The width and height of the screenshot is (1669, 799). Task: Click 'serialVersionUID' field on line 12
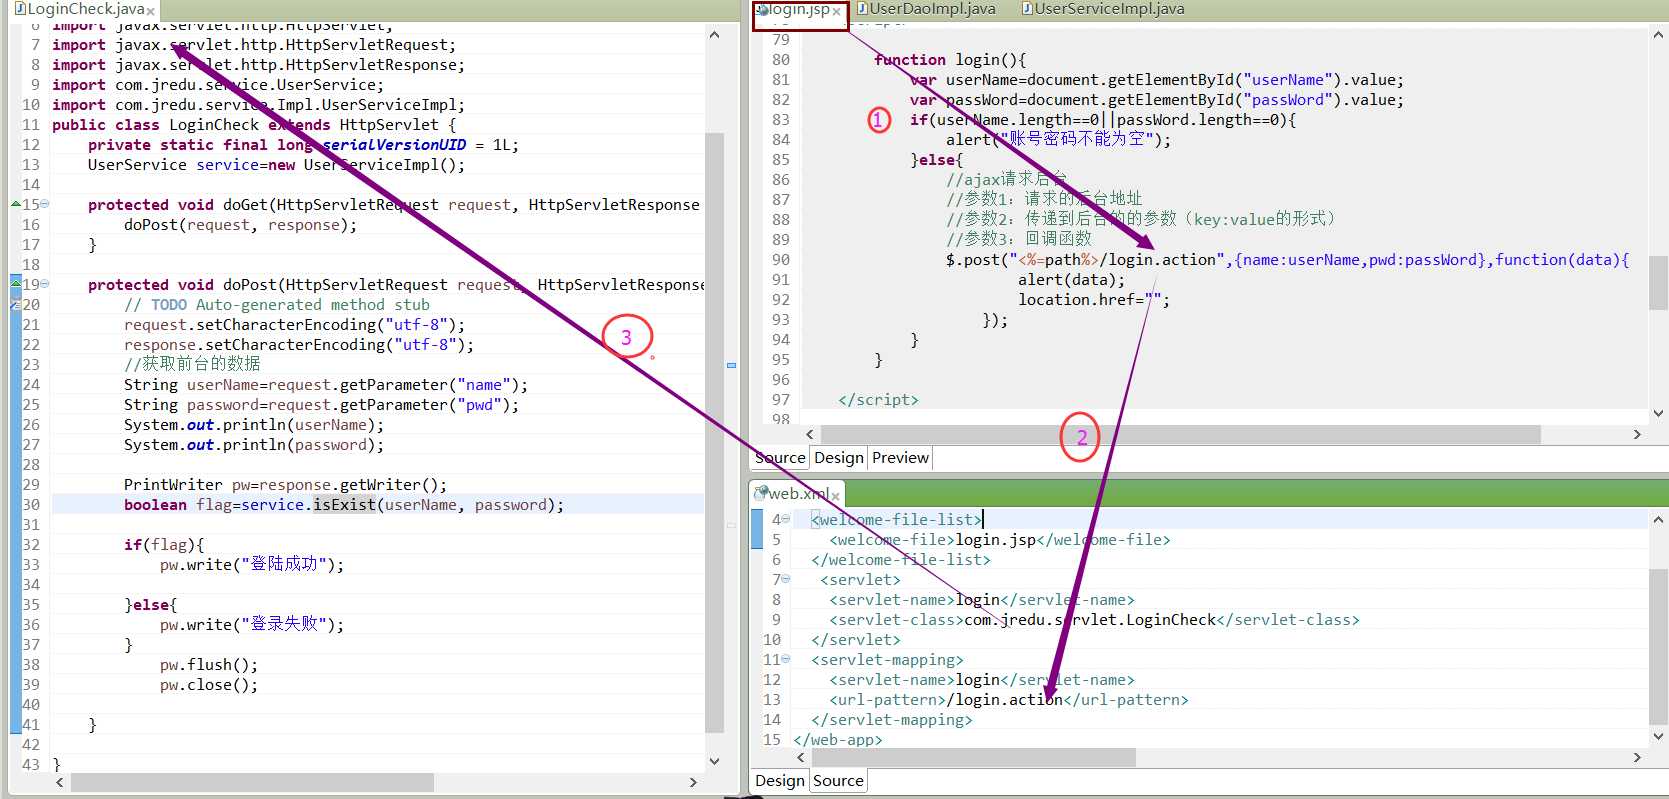tap(394, 145)
